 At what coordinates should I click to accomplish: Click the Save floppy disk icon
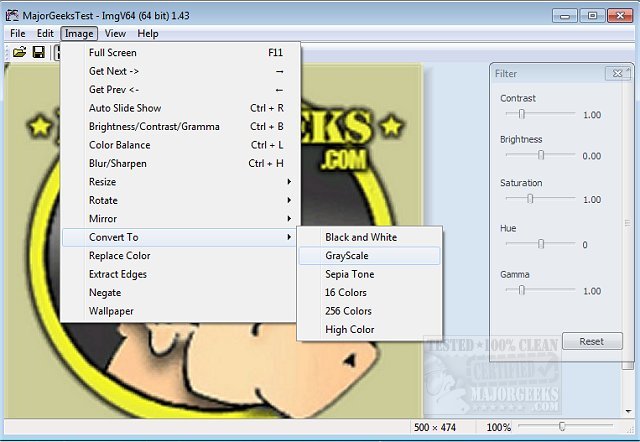(x=39, y=52)
